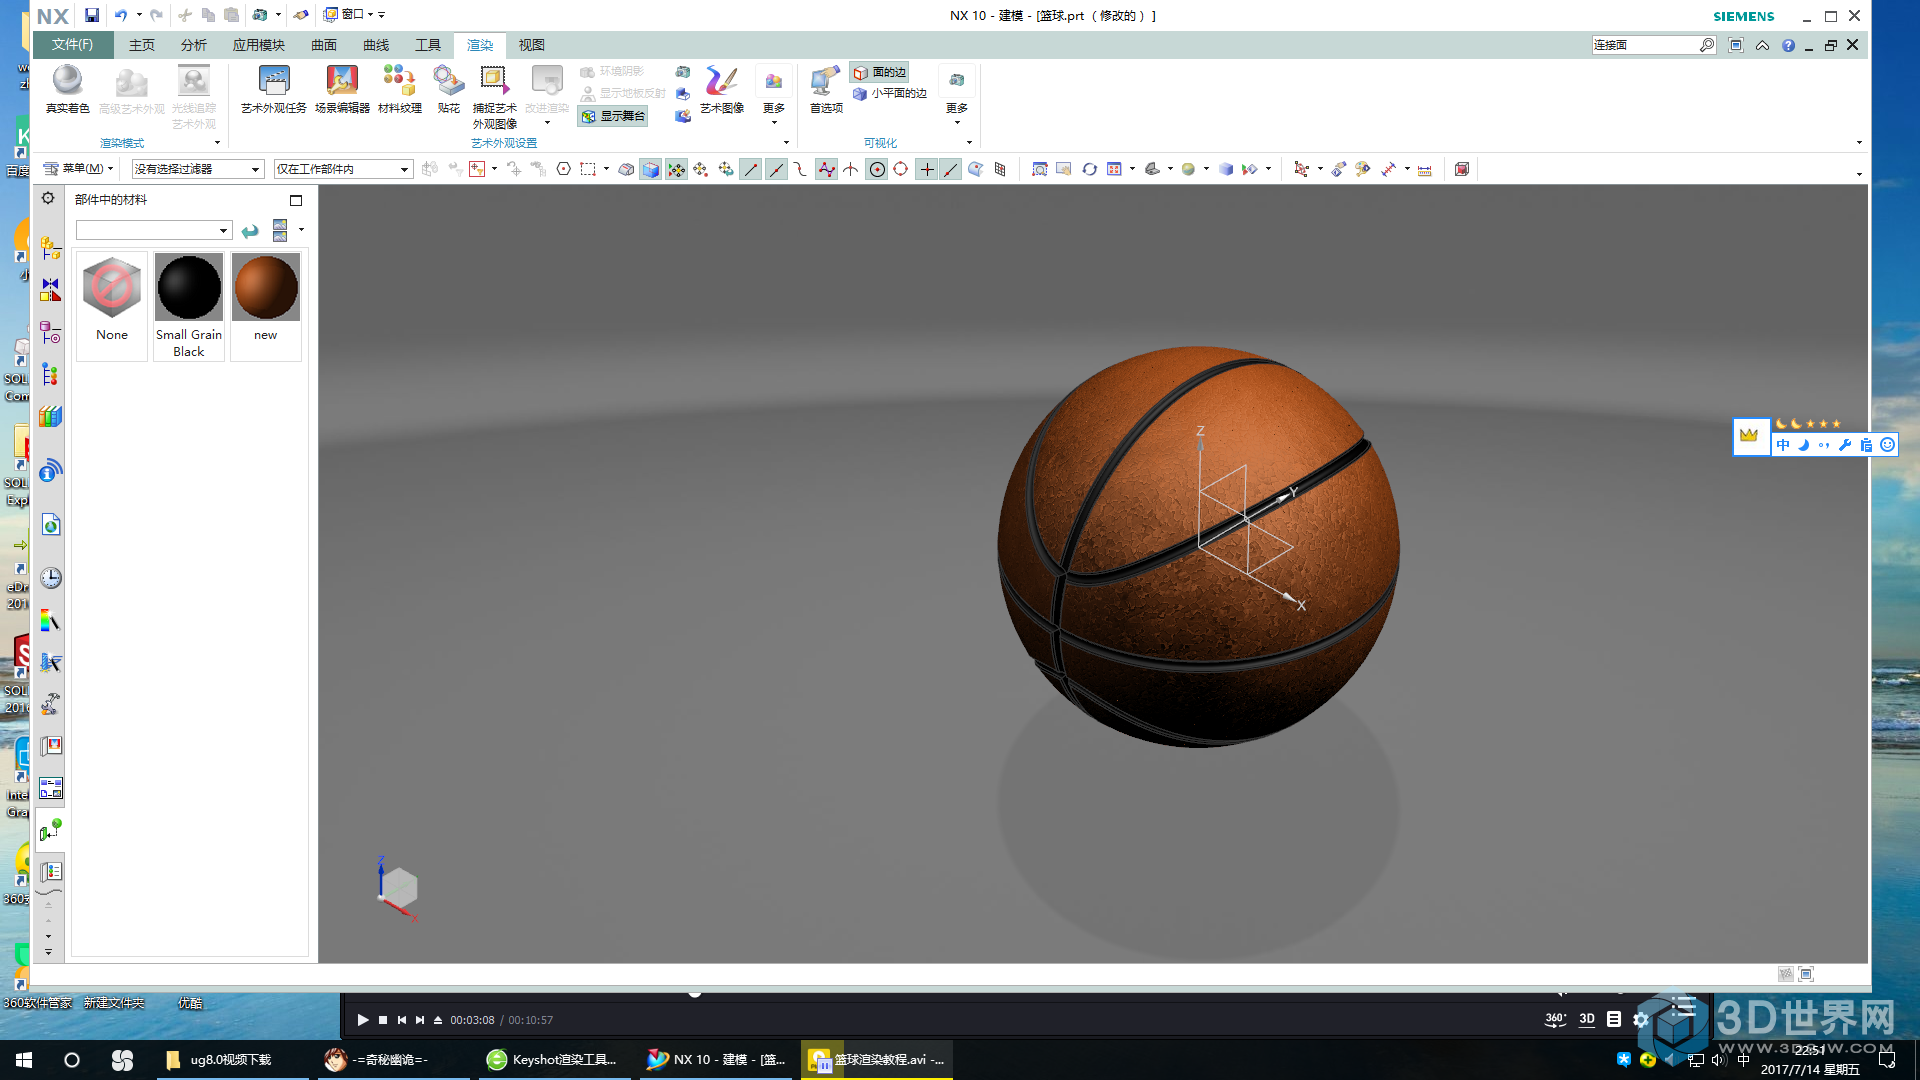This screenshot has height=1080, width=1920.
Task: Open the 菜单(M) menu dropdown
Action: tap(79, 169)
